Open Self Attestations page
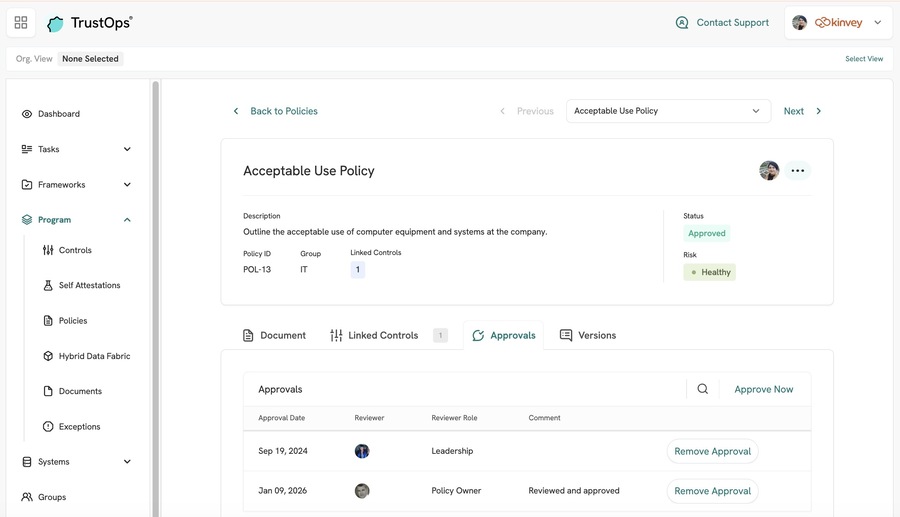900x517 pixels. tap(89, 285)
